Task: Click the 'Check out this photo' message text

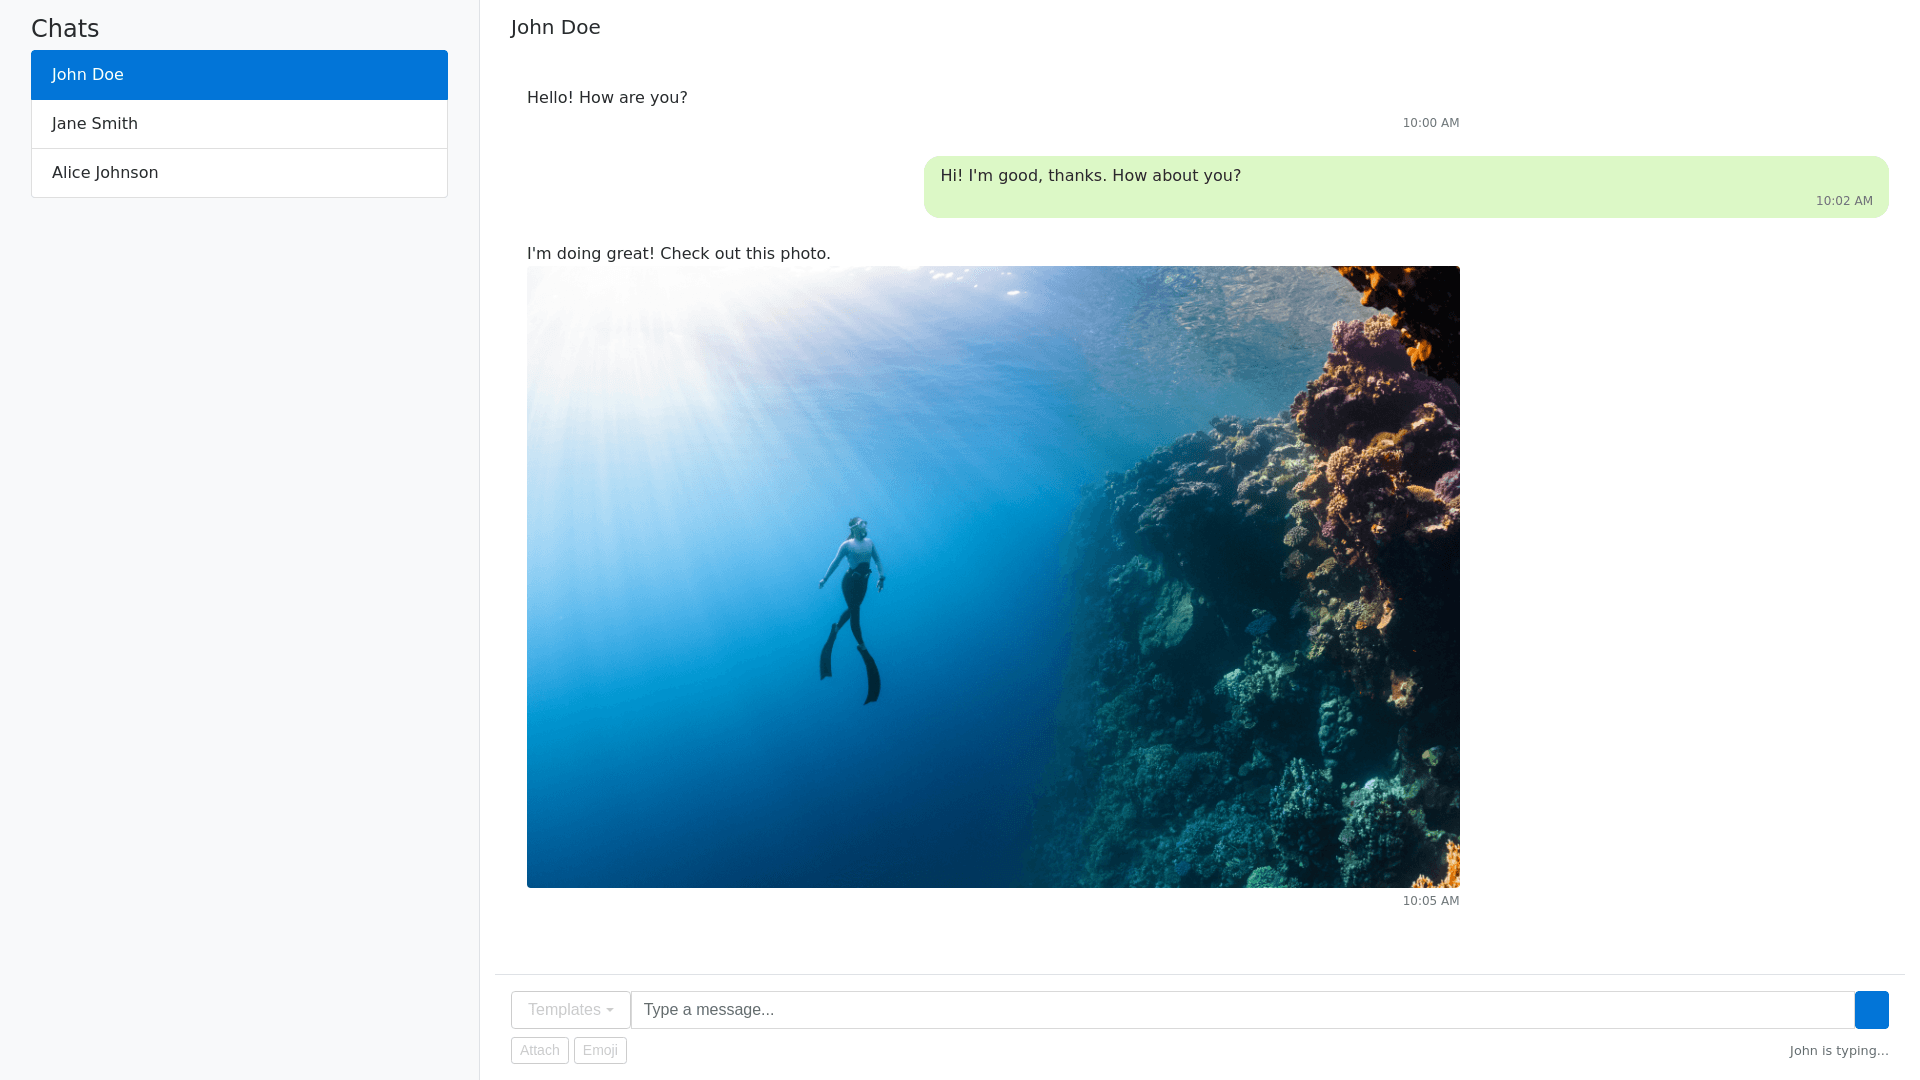Action: (678, 254)
